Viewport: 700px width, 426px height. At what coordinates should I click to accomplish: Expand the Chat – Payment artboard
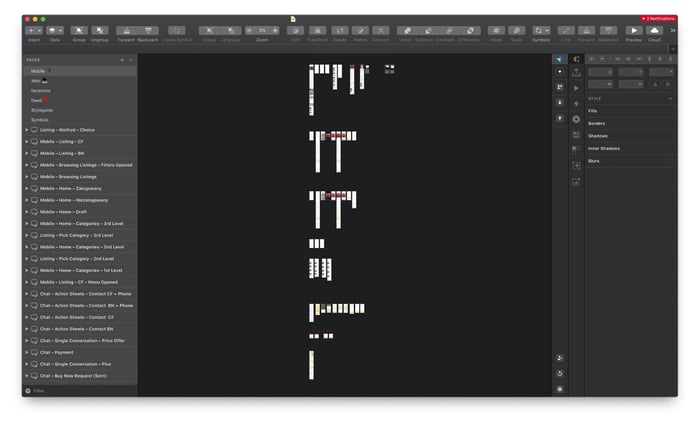pyautogui.click(x=27, y=352)
